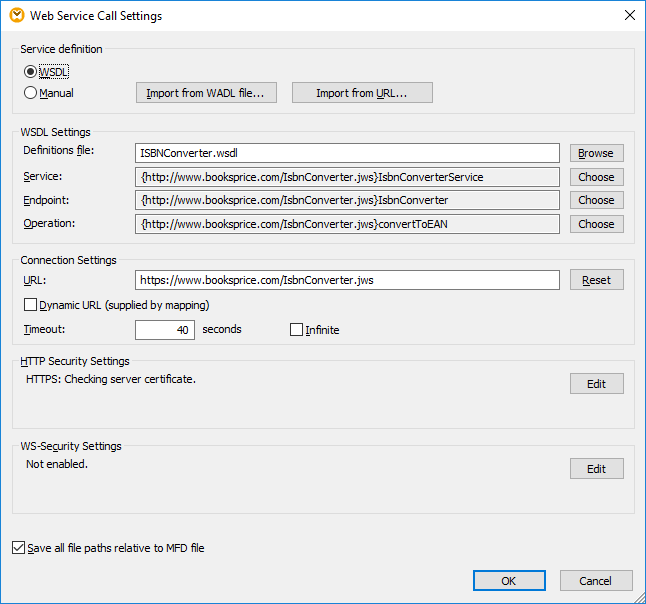Image resolution: width=646 pixels, height=604 pixels.
Task: Enable Dynamic URL supplied by mapping
Action: coord(31,305)
